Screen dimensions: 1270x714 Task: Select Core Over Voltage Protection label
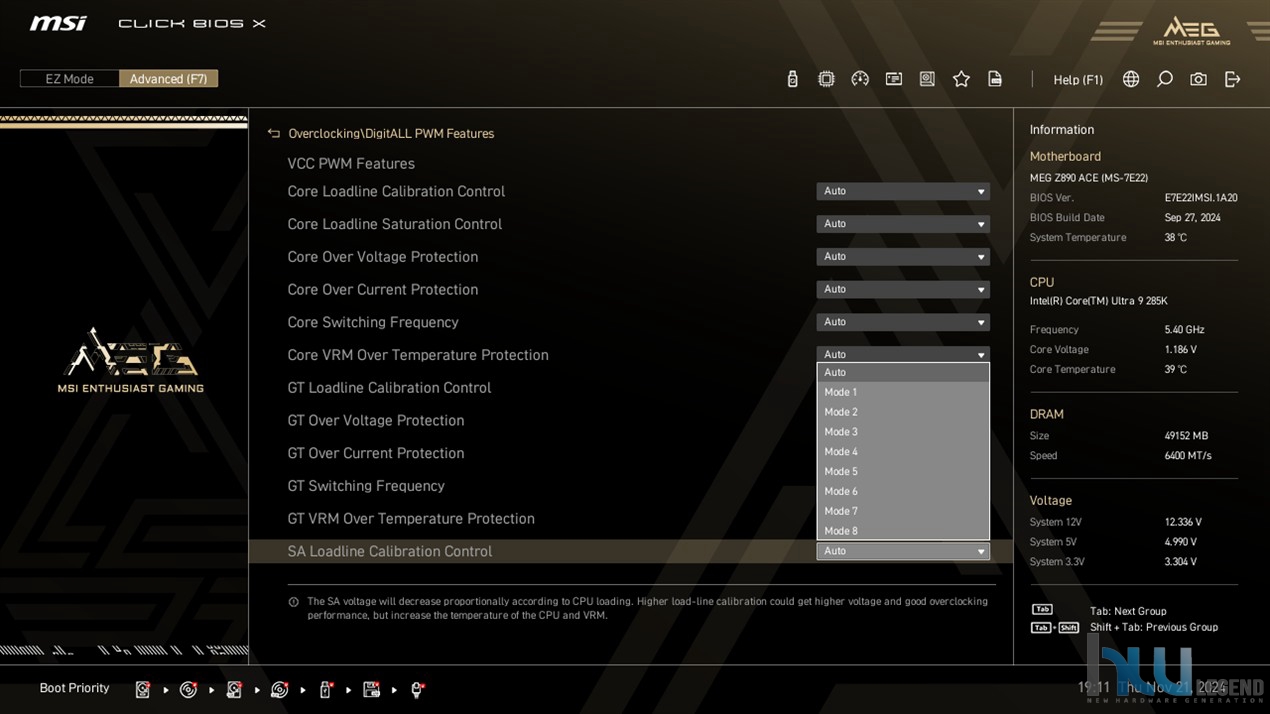(x=383, y=257)
